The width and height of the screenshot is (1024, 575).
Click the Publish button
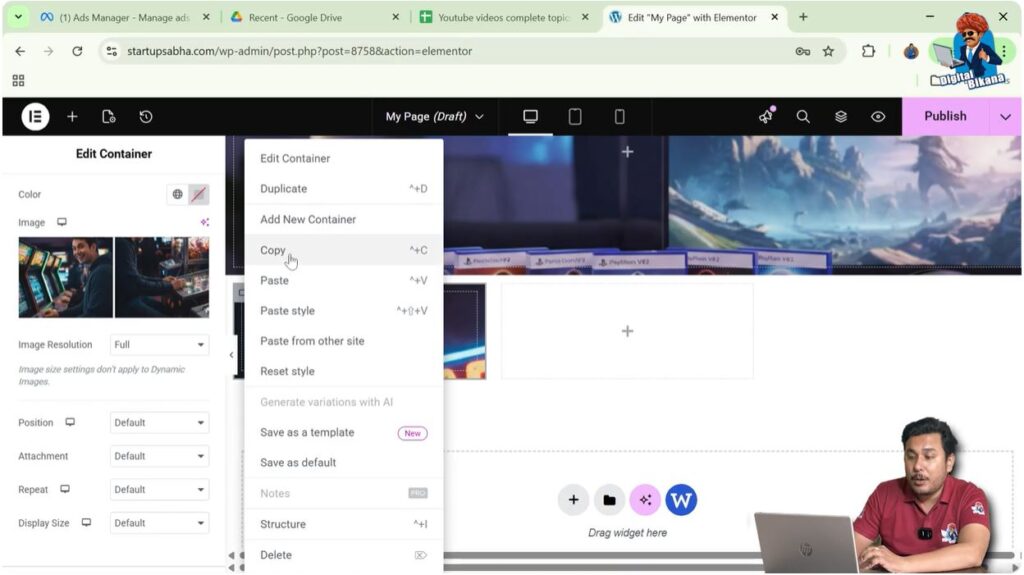click(945, 116)
